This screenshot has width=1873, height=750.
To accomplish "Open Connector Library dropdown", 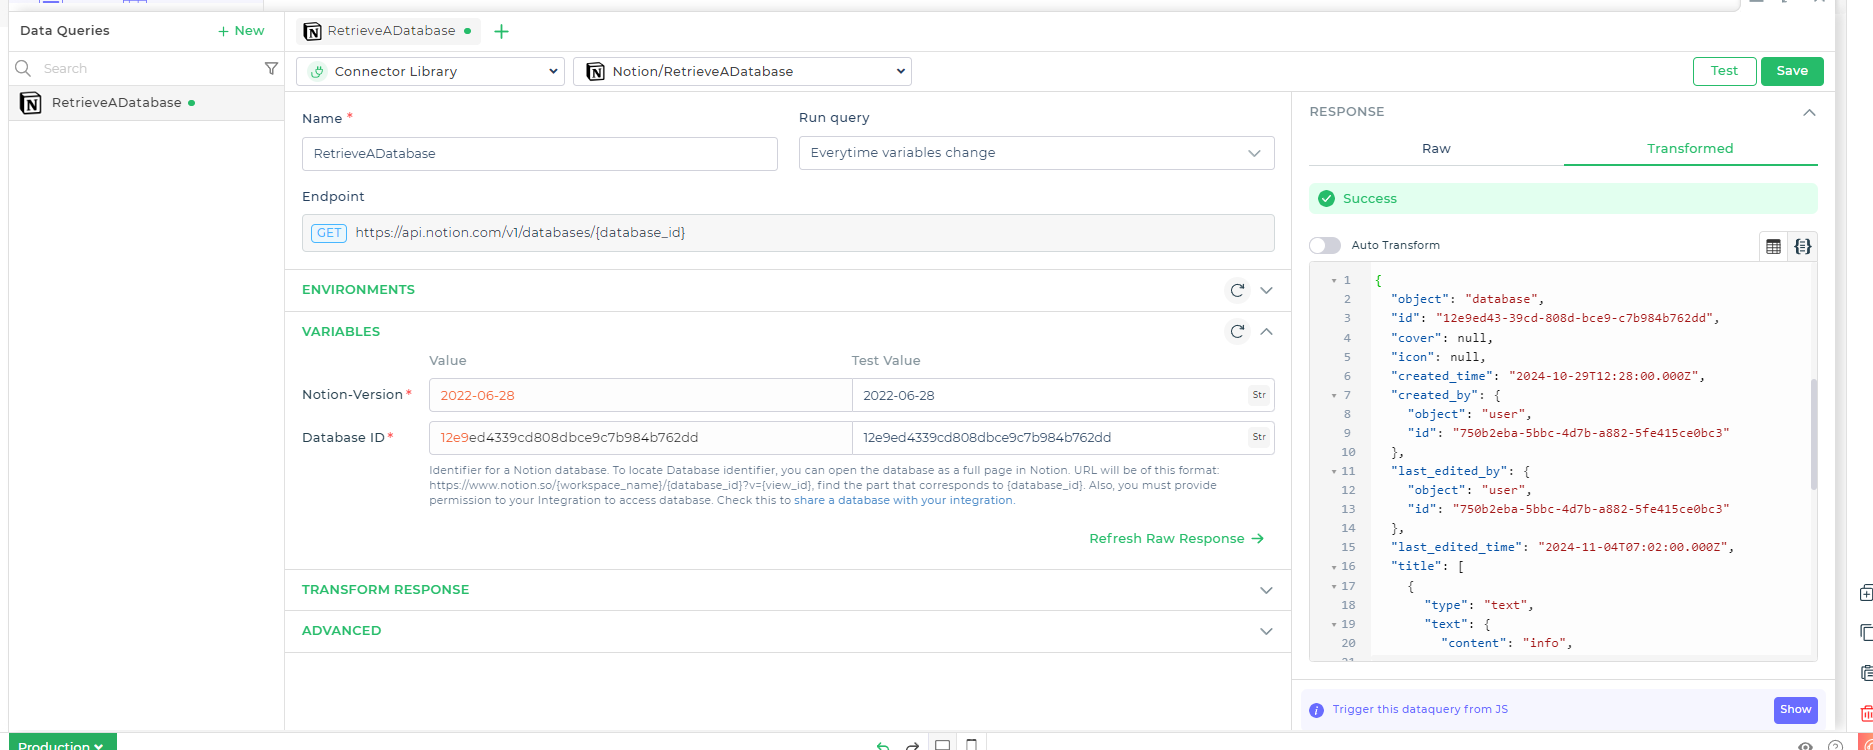I will pos(430,71).
